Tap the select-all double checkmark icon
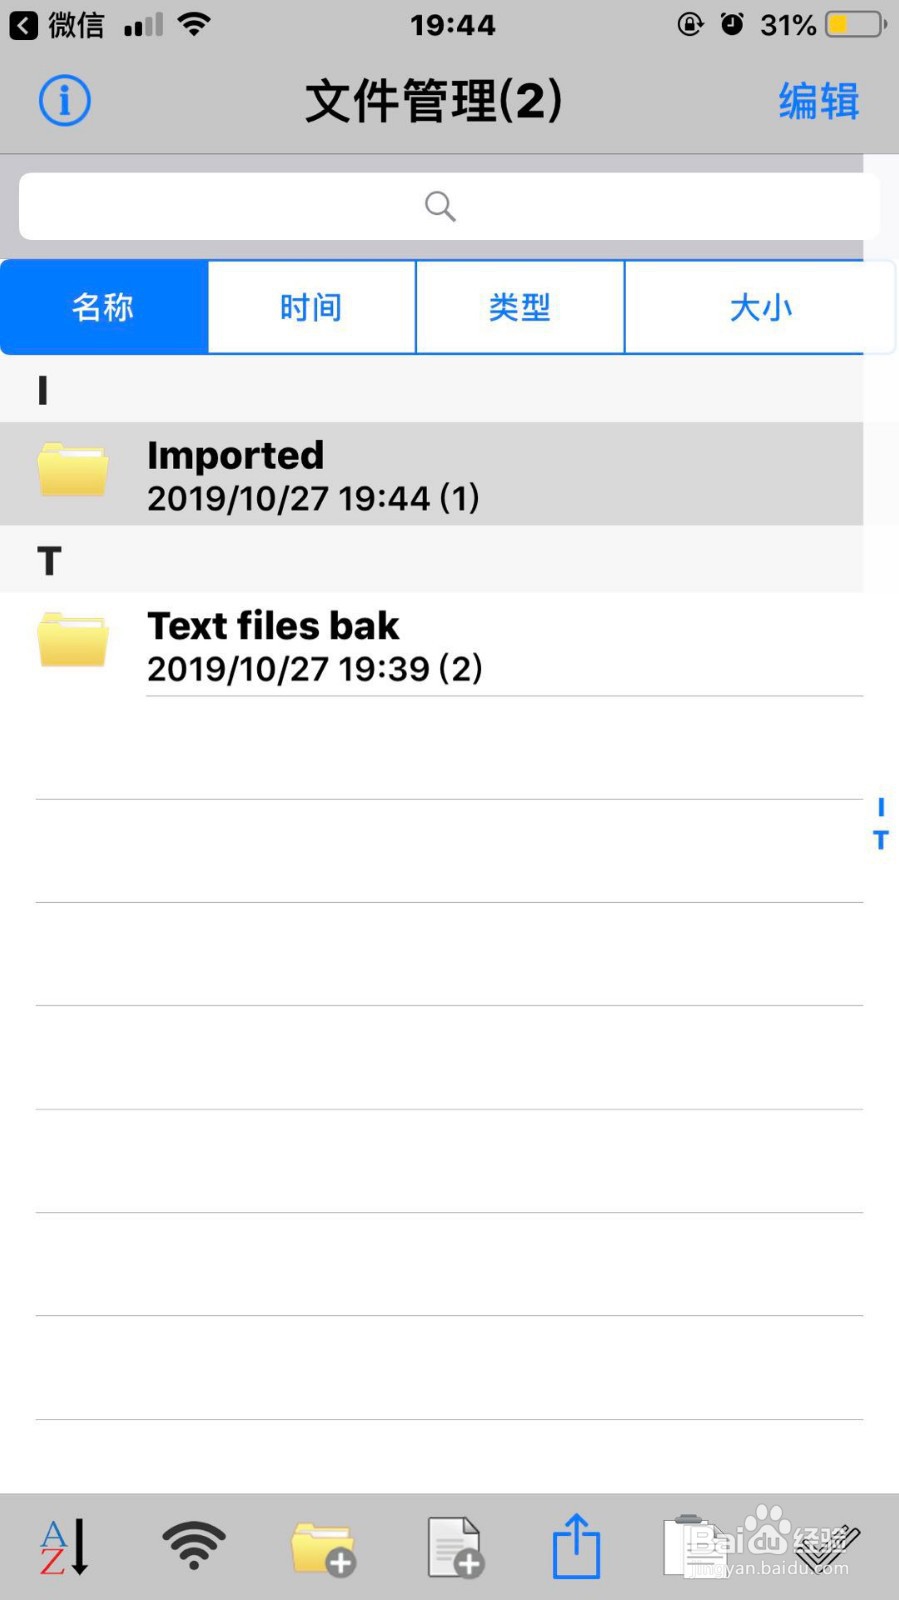This screenshot has height=1600, width=899. click(x=827, y=1546)
